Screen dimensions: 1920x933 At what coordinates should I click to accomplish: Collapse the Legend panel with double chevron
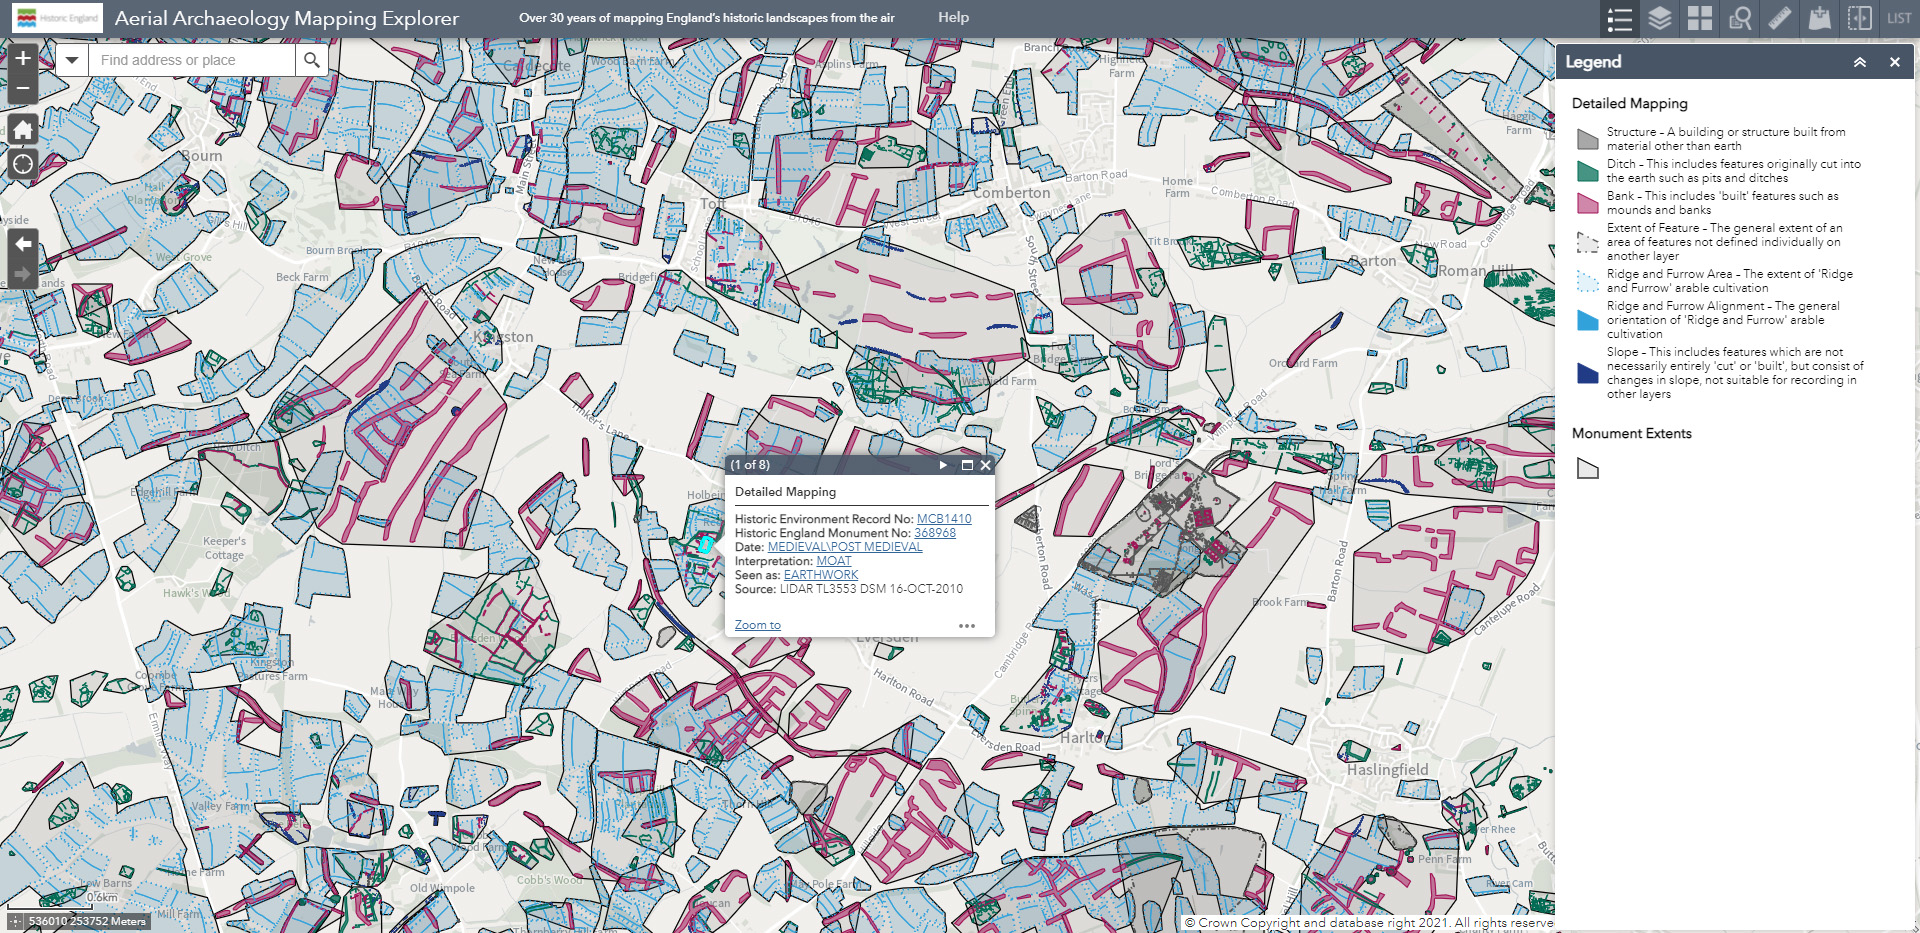(x=1859, y=61)
